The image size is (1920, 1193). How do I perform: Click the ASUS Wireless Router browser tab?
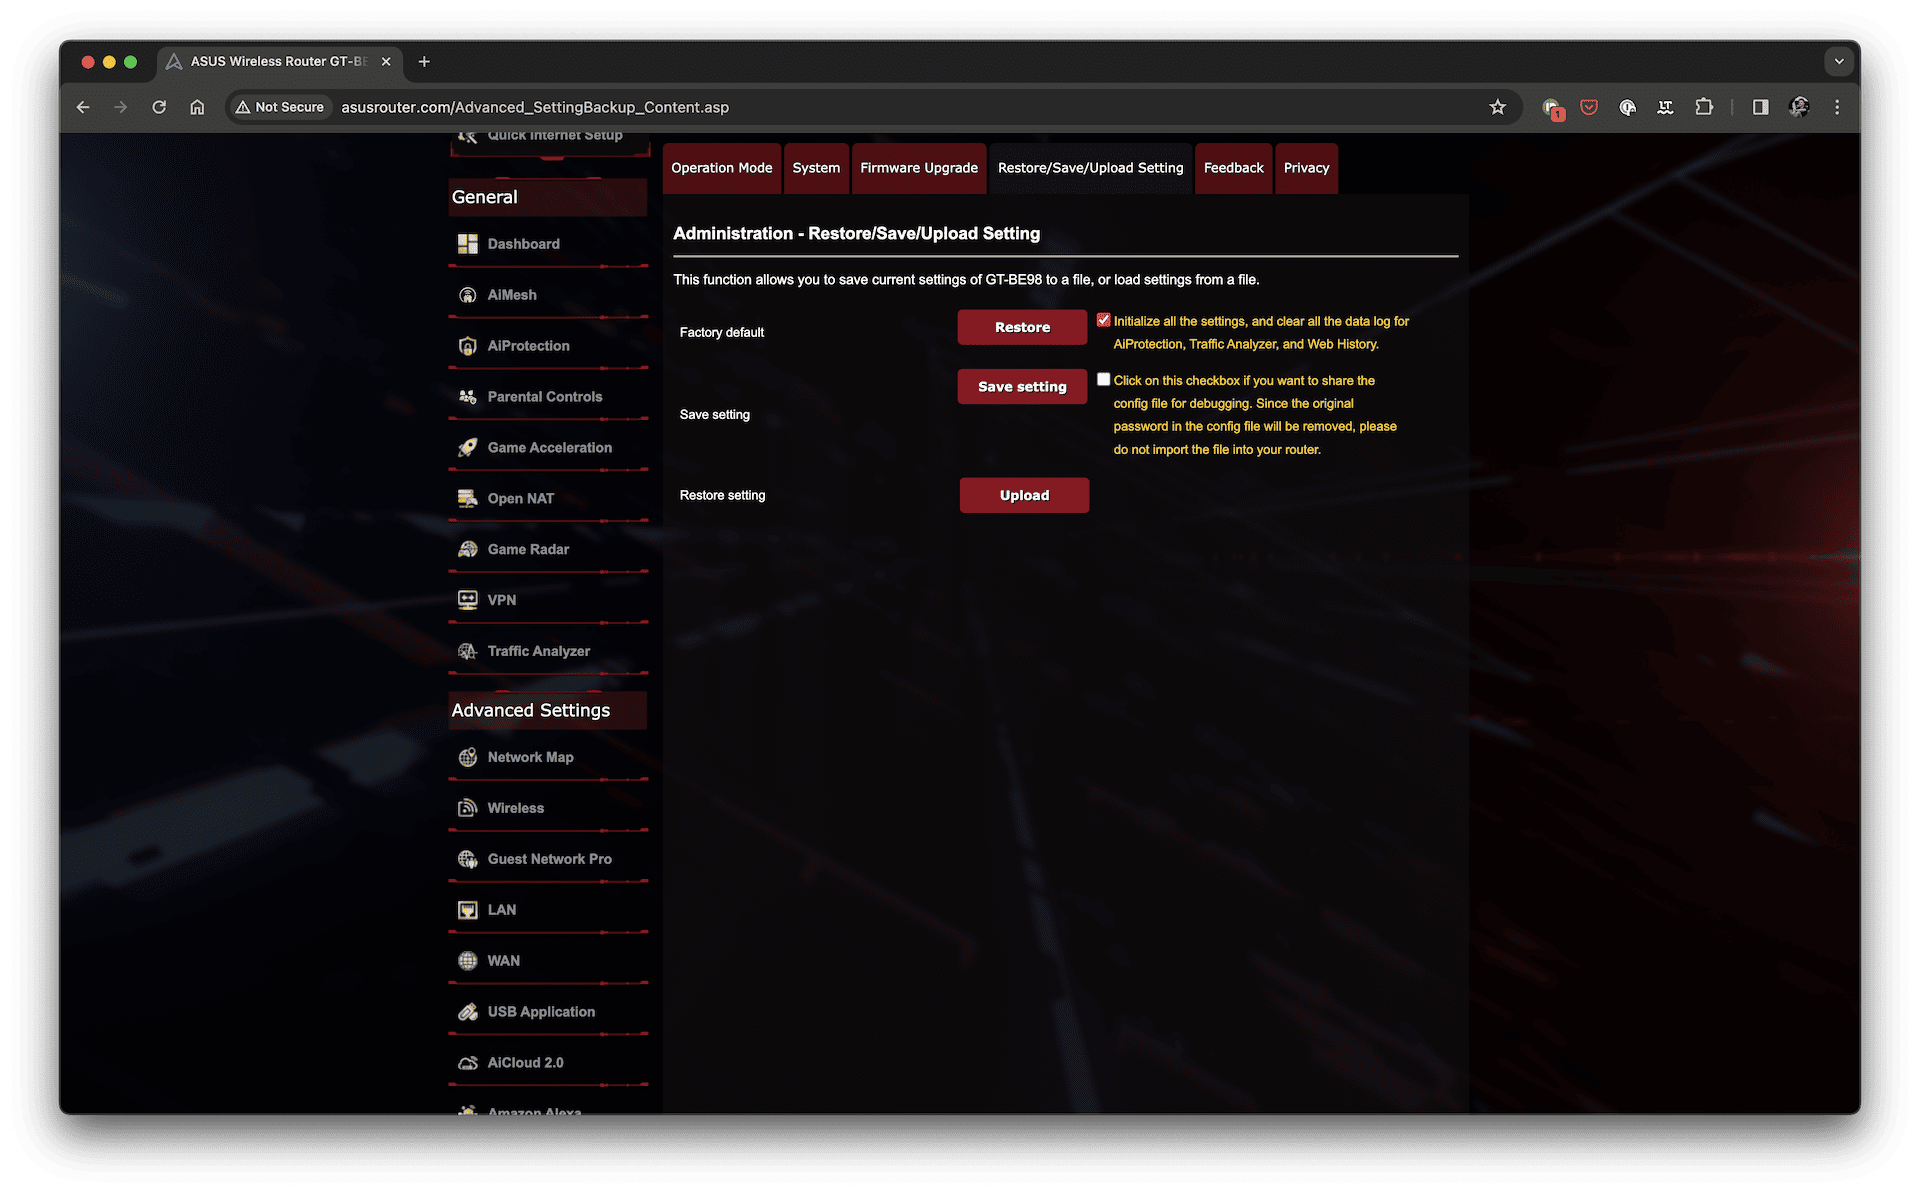(280, 62)
